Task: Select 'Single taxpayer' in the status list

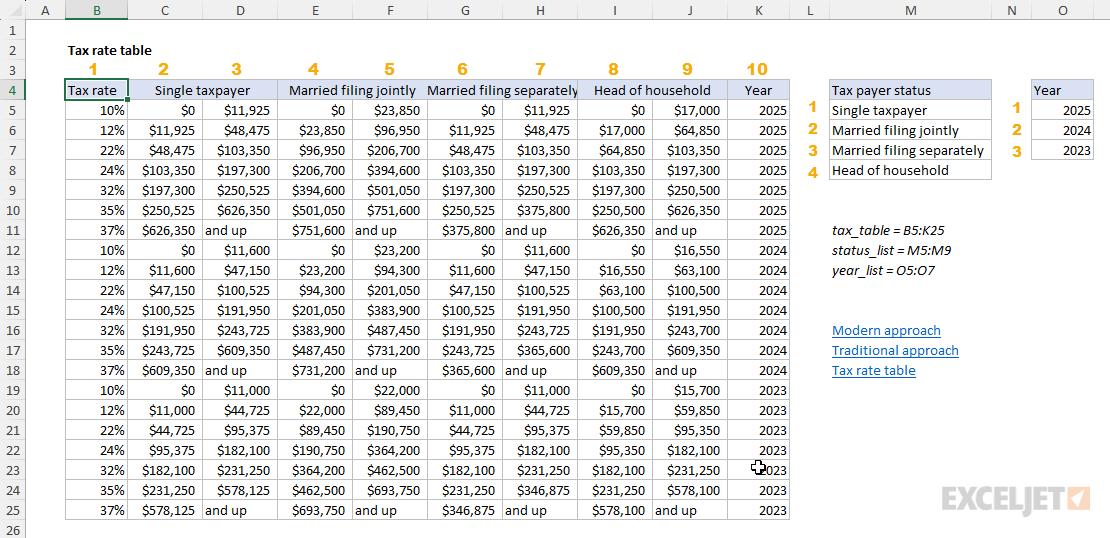Action: coord(910,110)
